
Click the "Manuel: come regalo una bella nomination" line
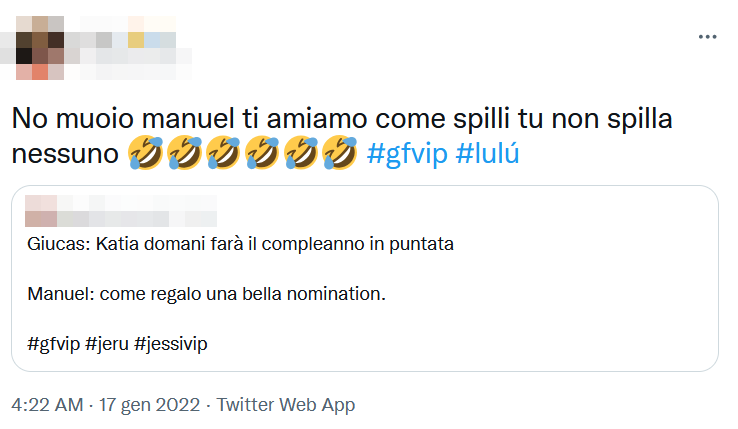point(206,295)
